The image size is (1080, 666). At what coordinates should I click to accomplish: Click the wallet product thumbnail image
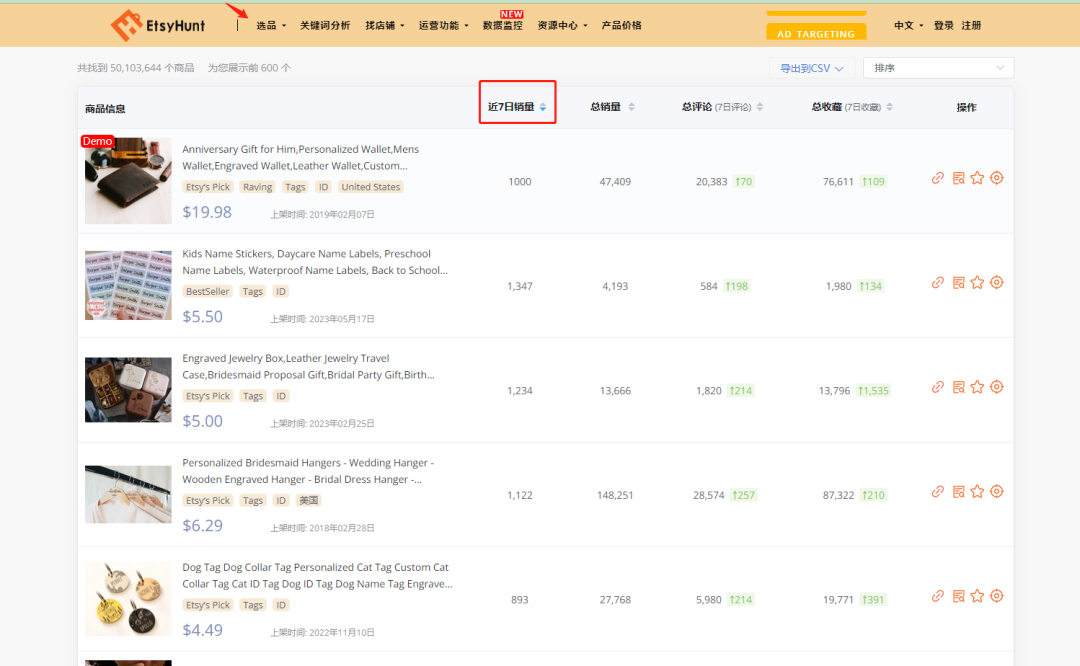coord(128,180)
